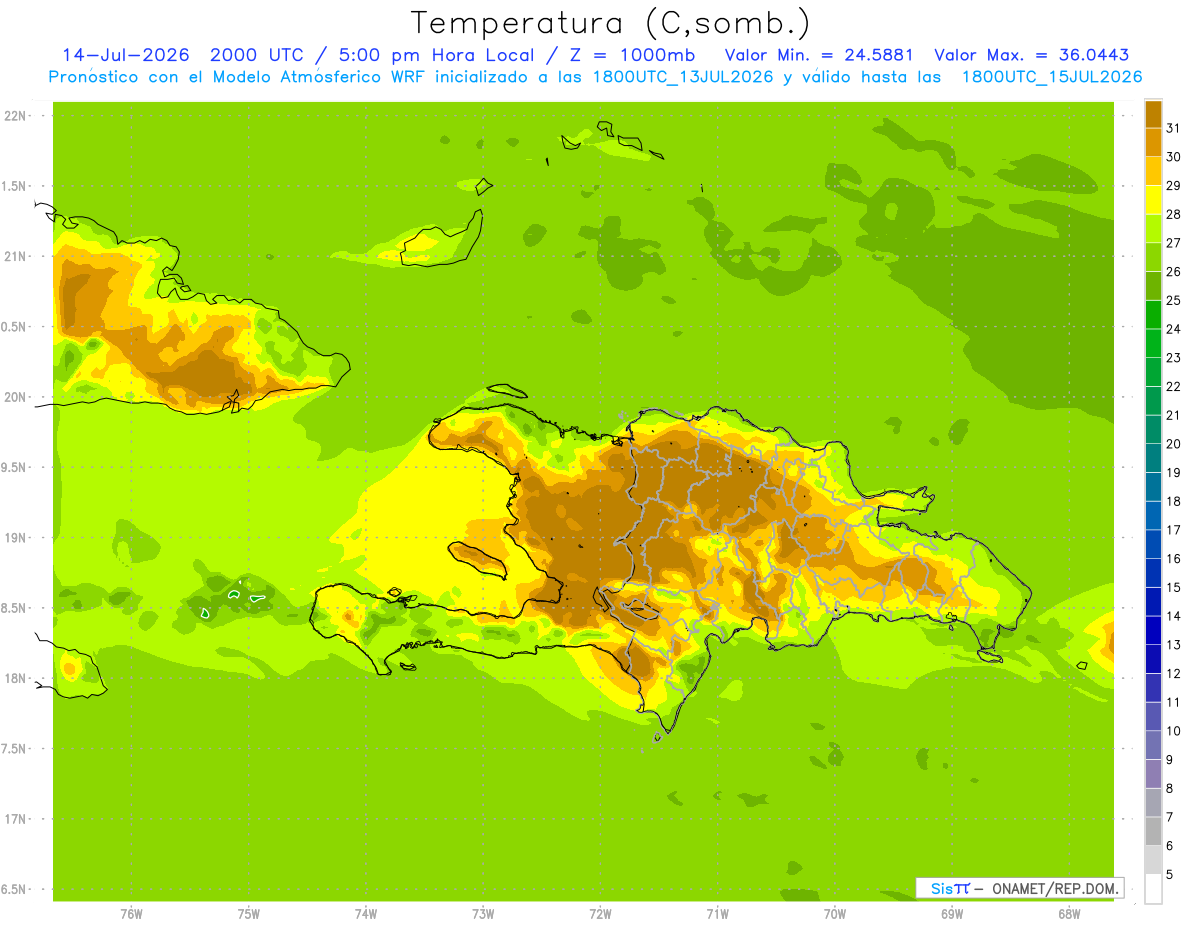1200x927 pixels.
Task: Click the legend number 31
Action: click(1174, 128)
